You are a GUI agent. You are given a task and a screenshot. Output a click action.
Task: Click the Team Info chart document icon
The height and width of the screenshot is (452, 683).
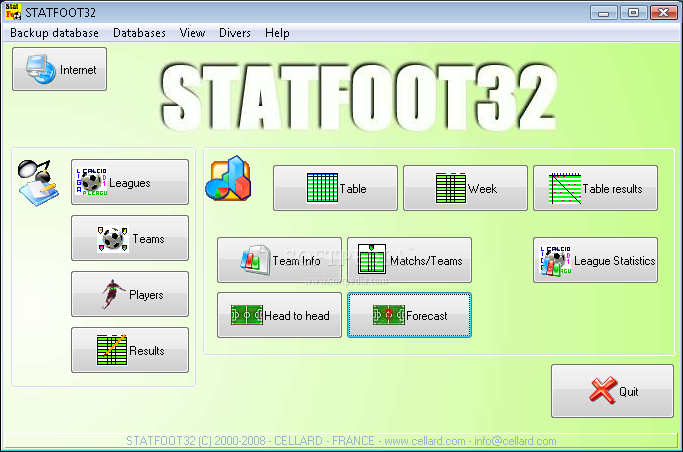pos(255,260)
